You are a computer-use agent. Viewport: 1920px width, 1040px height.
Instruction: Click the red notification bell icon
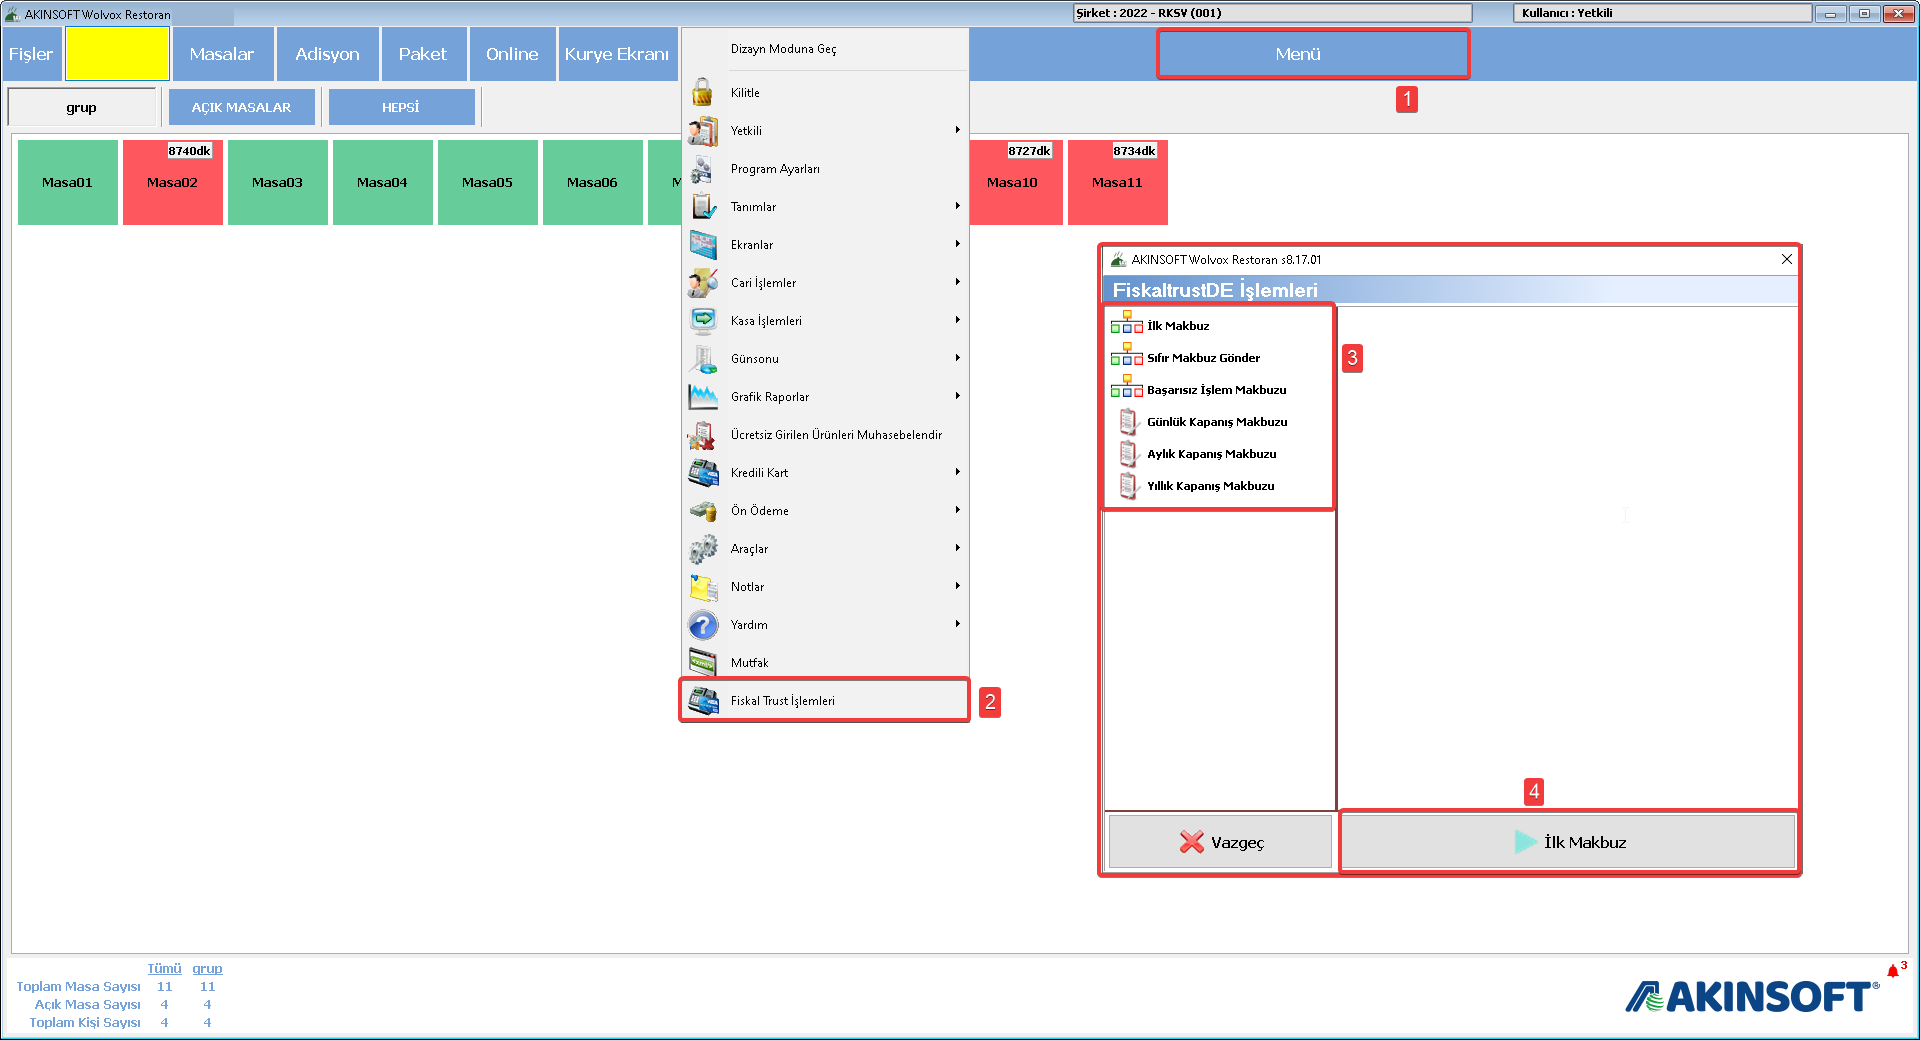[x=1893, y=971]
